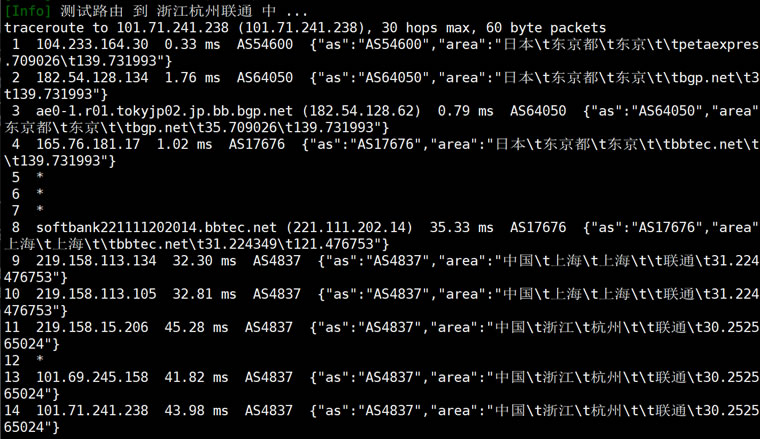Click IP address 165.76.181.17 in hop 4
Viewport: 760px width, 439px height.
(x=88, y=144)
